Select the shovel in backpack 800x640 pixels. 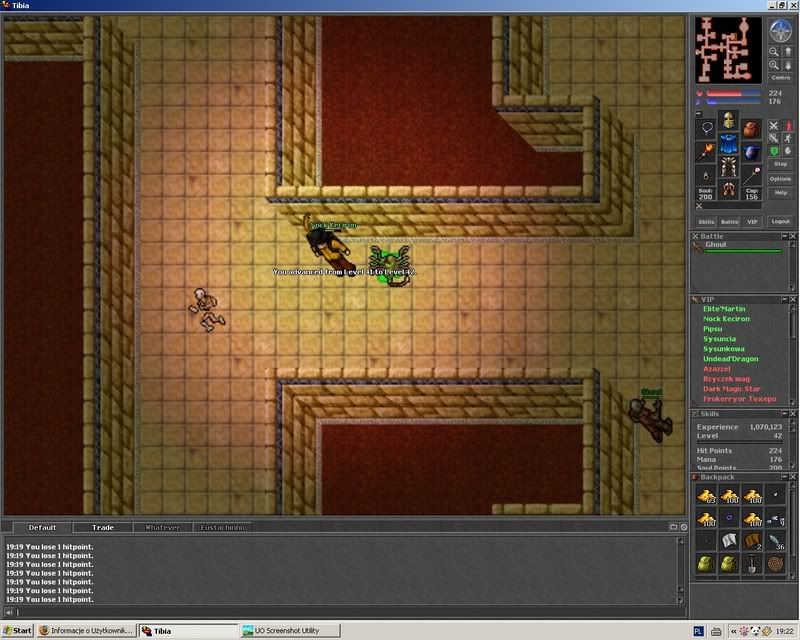tap(752, 564)
